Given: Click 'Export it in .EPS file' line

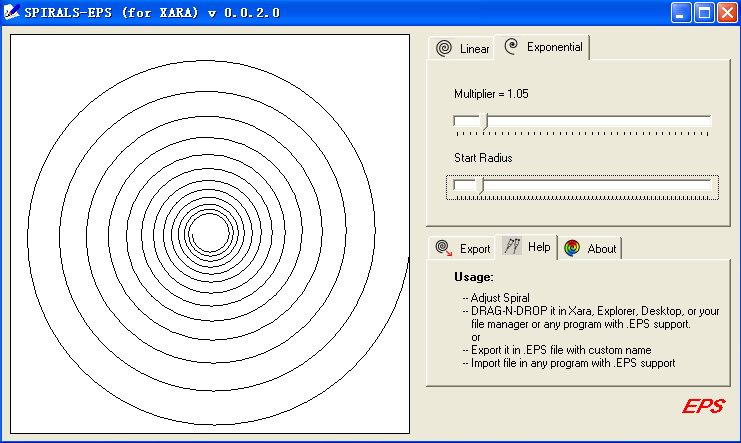Looking at the screenshot, I should click(557, 350).
